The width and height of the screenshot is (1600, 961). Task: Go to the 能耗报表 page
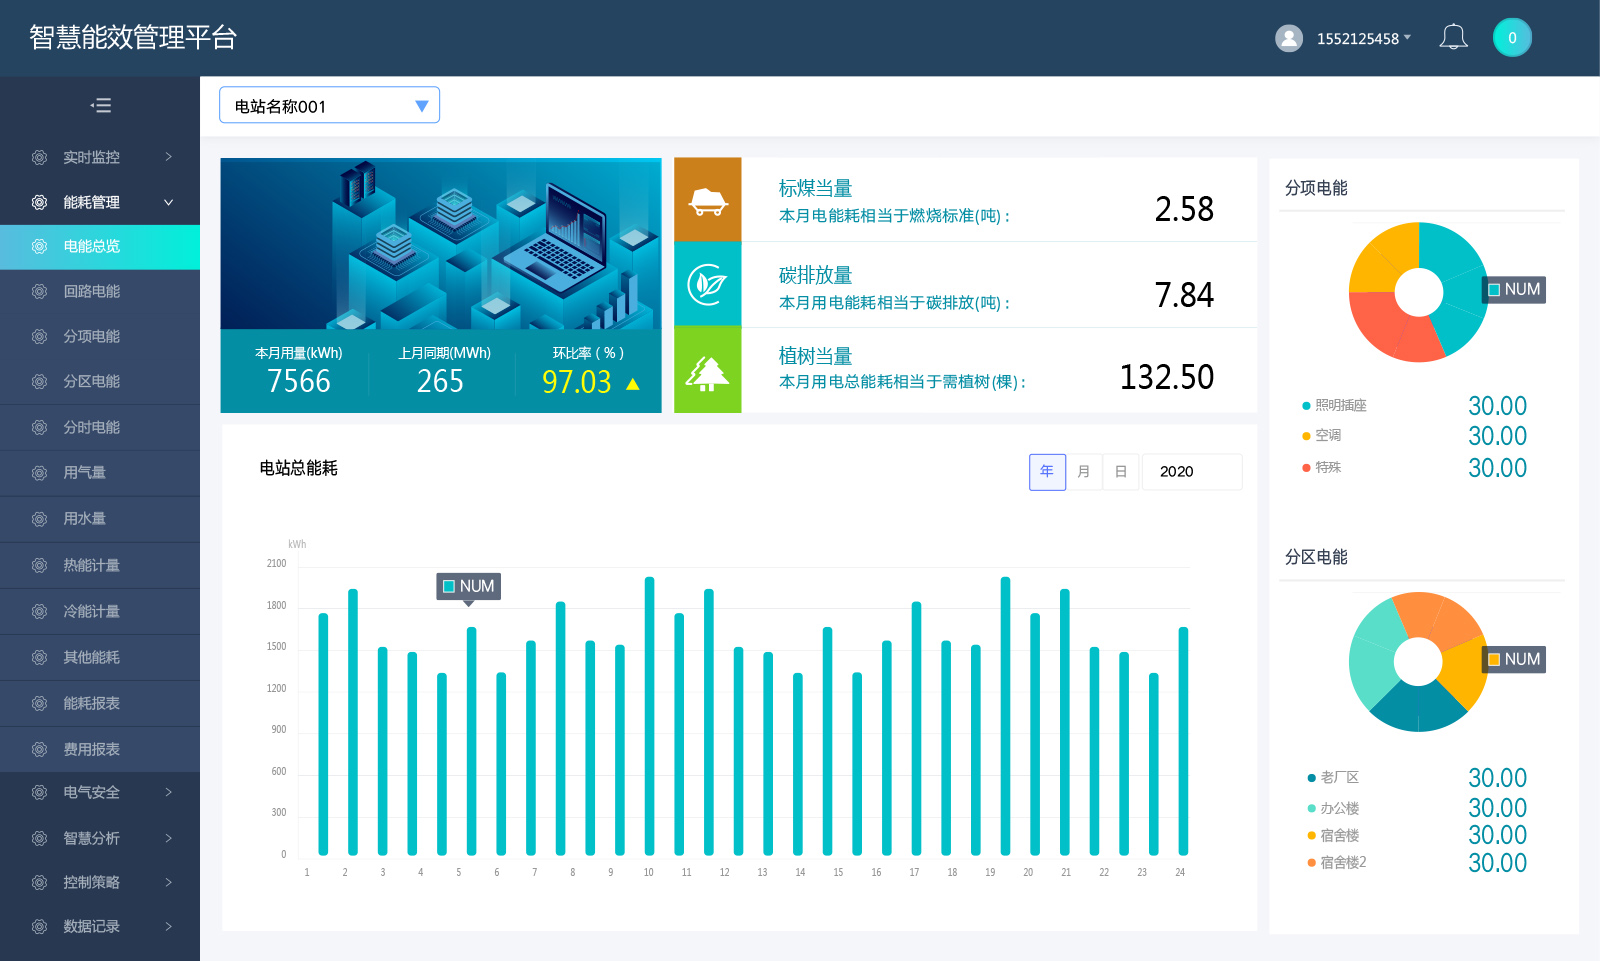coord(92,703)
